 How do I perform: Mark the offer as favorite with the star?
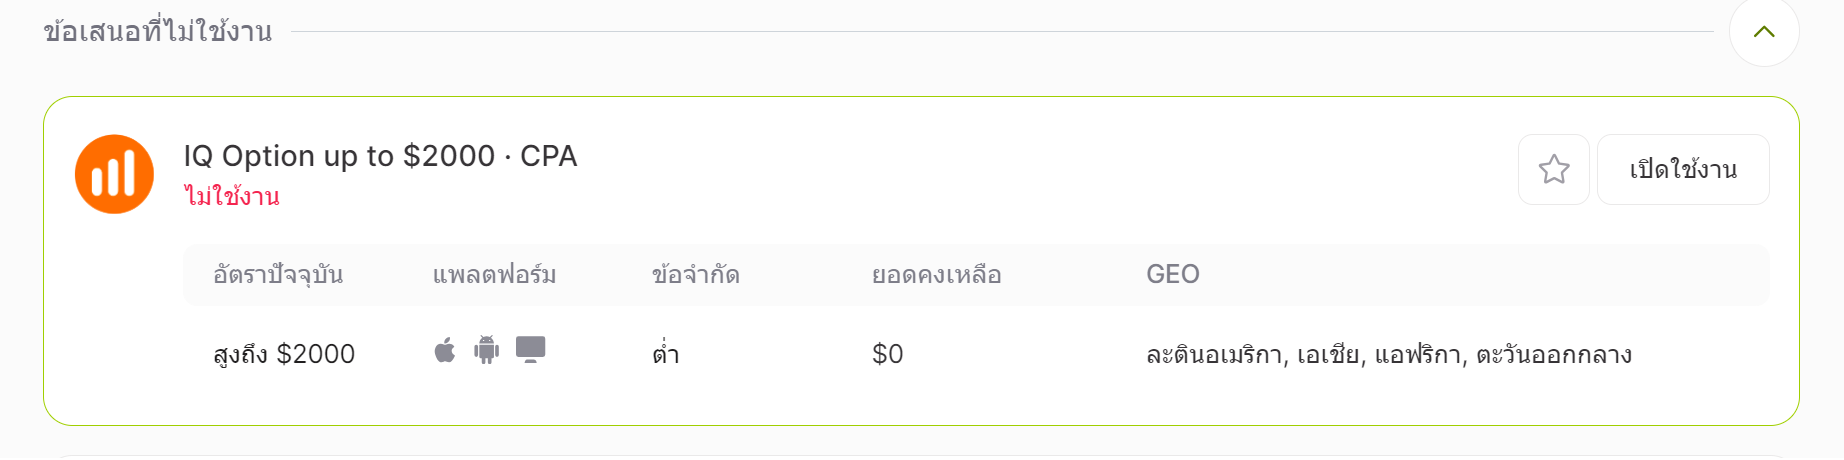click(1553, 169)
